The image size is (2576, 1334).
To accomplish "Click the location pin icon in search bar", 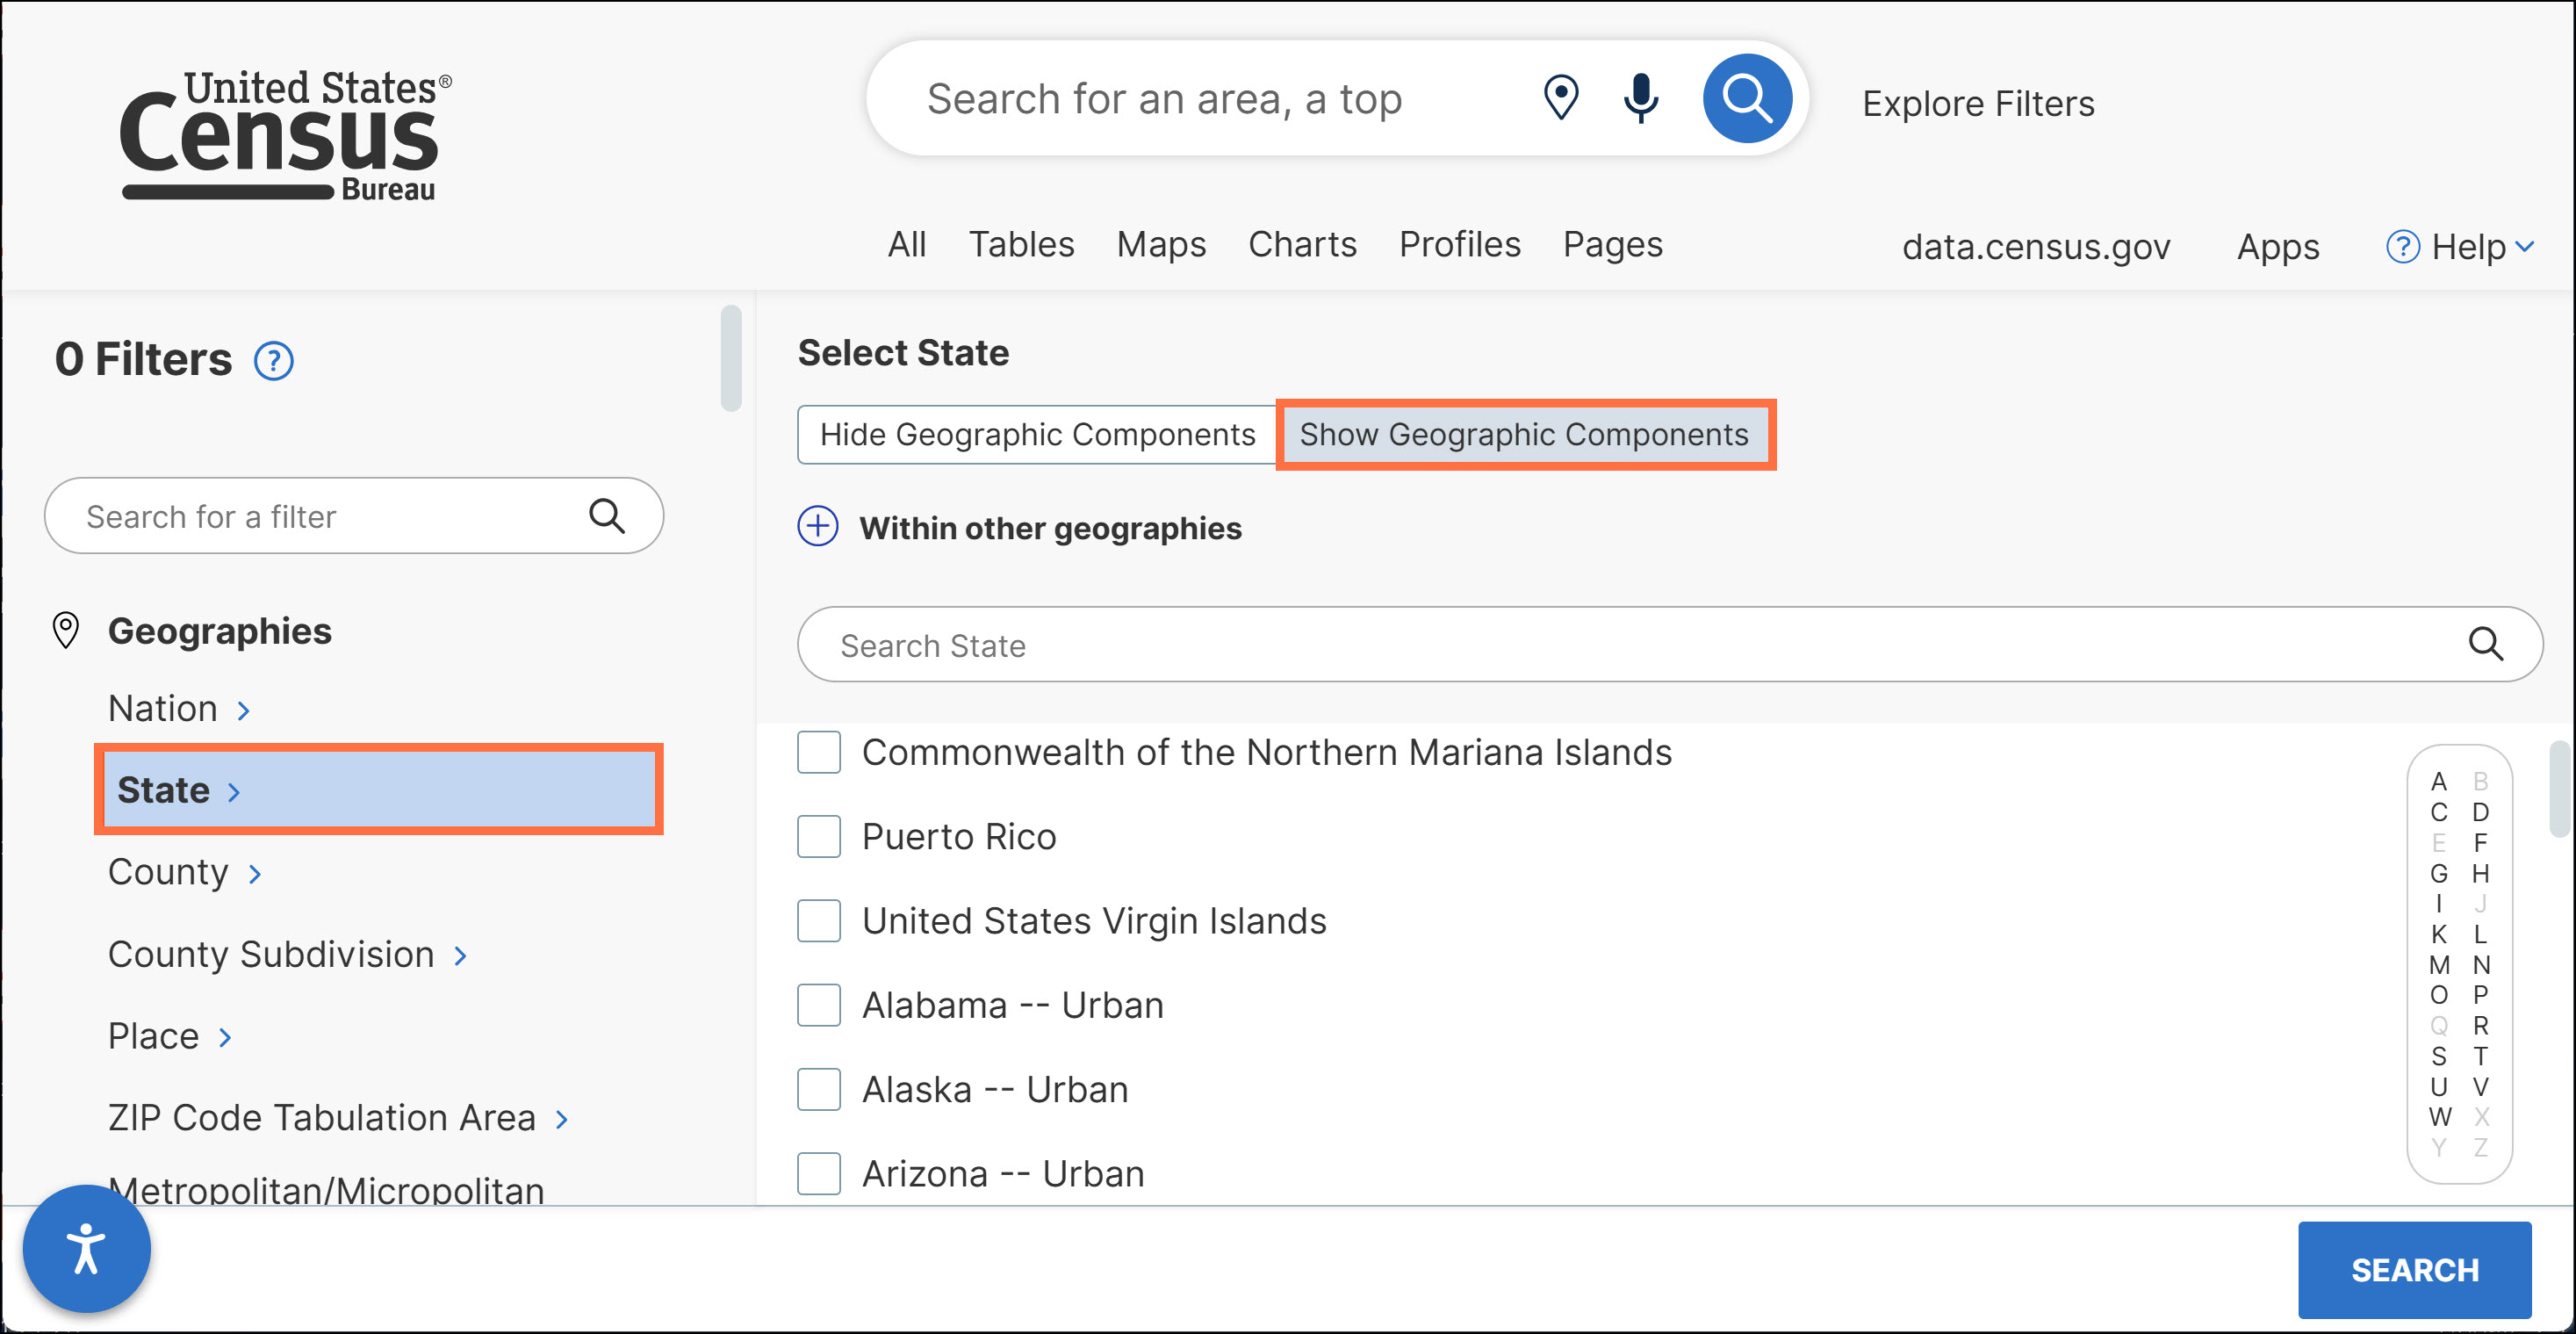I will [x=1560, y=98].
